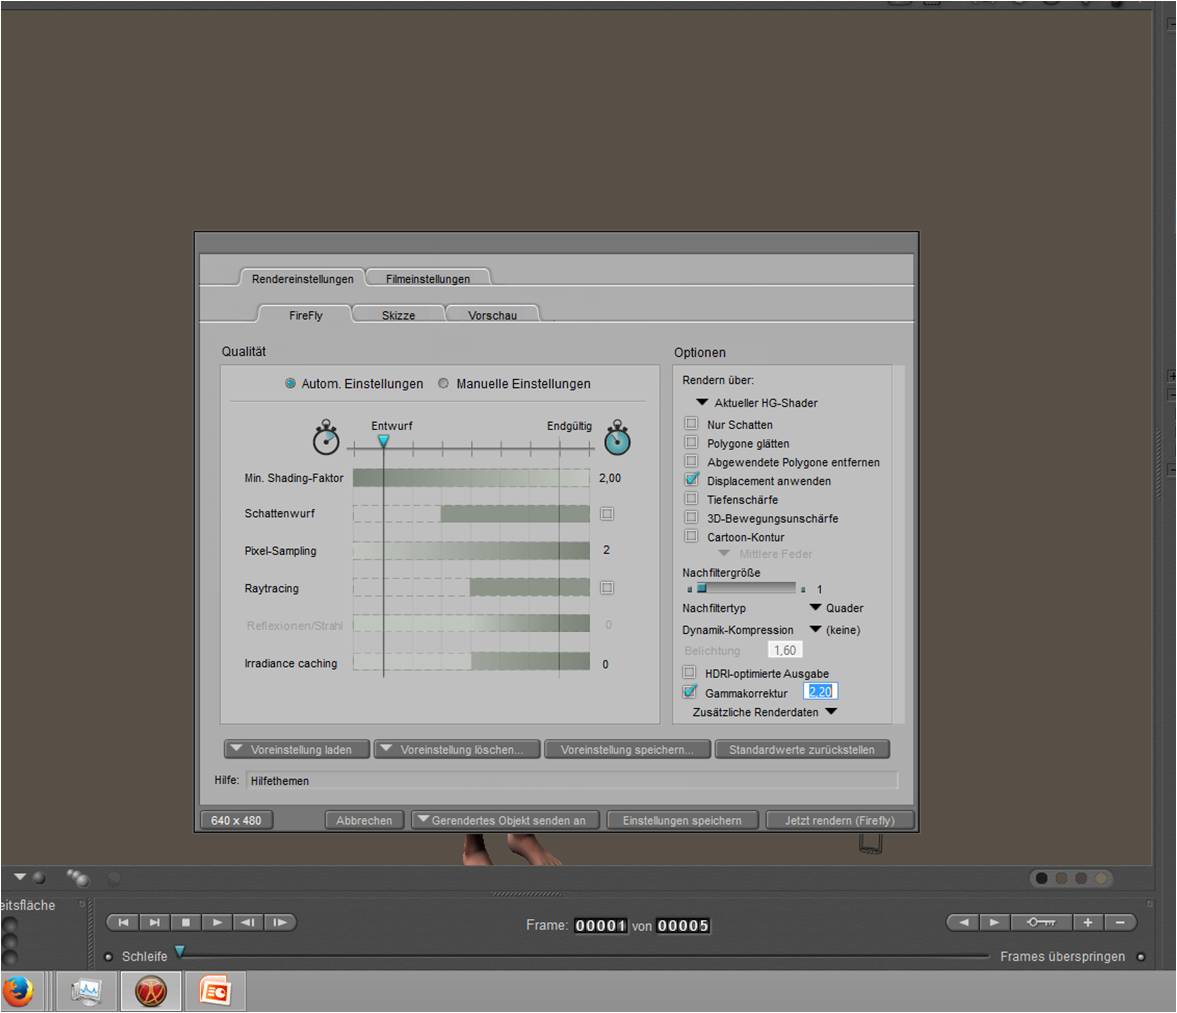Screen dimensions: 1177x1013
Task: Toggle HDRI-optimierte Ausgabe checkbox
Action: (x=689, y=673)
